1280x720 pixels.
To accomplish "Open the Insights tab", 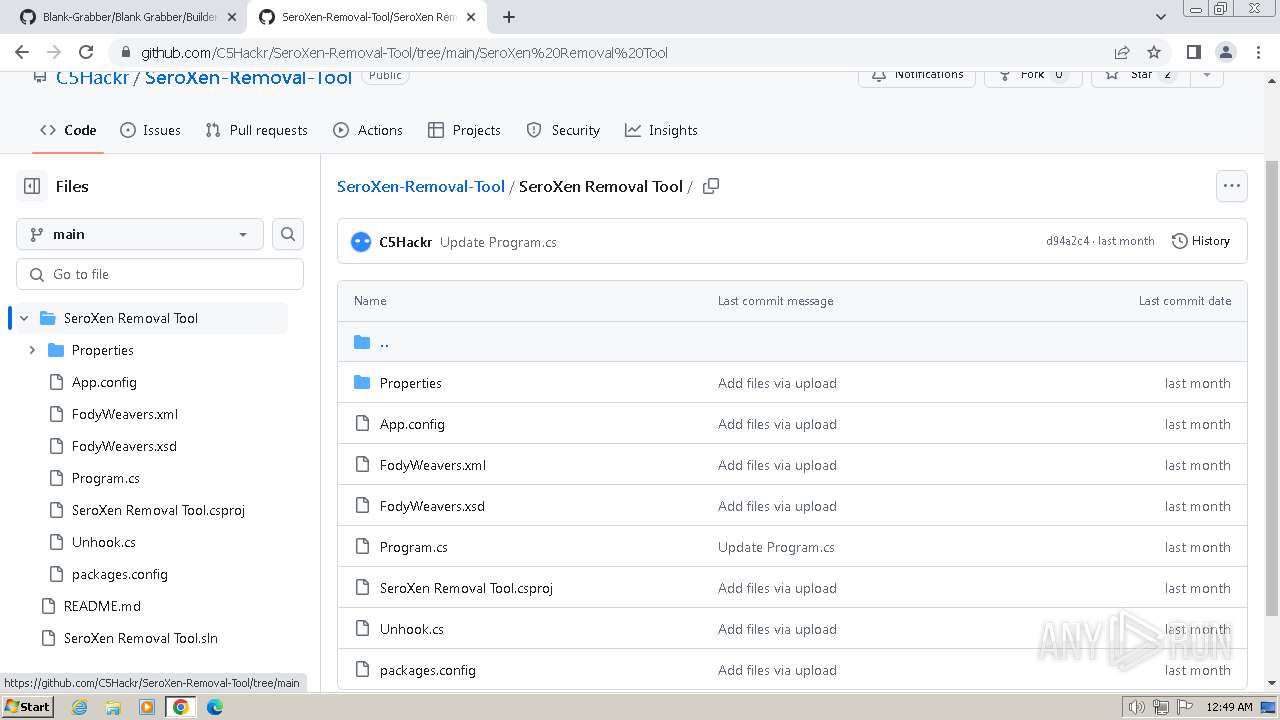I will 661,130.
